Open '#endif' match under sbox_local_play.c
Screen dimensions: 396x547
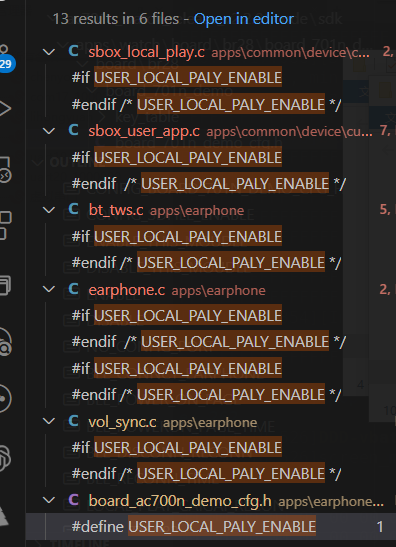tap(206, 105)
